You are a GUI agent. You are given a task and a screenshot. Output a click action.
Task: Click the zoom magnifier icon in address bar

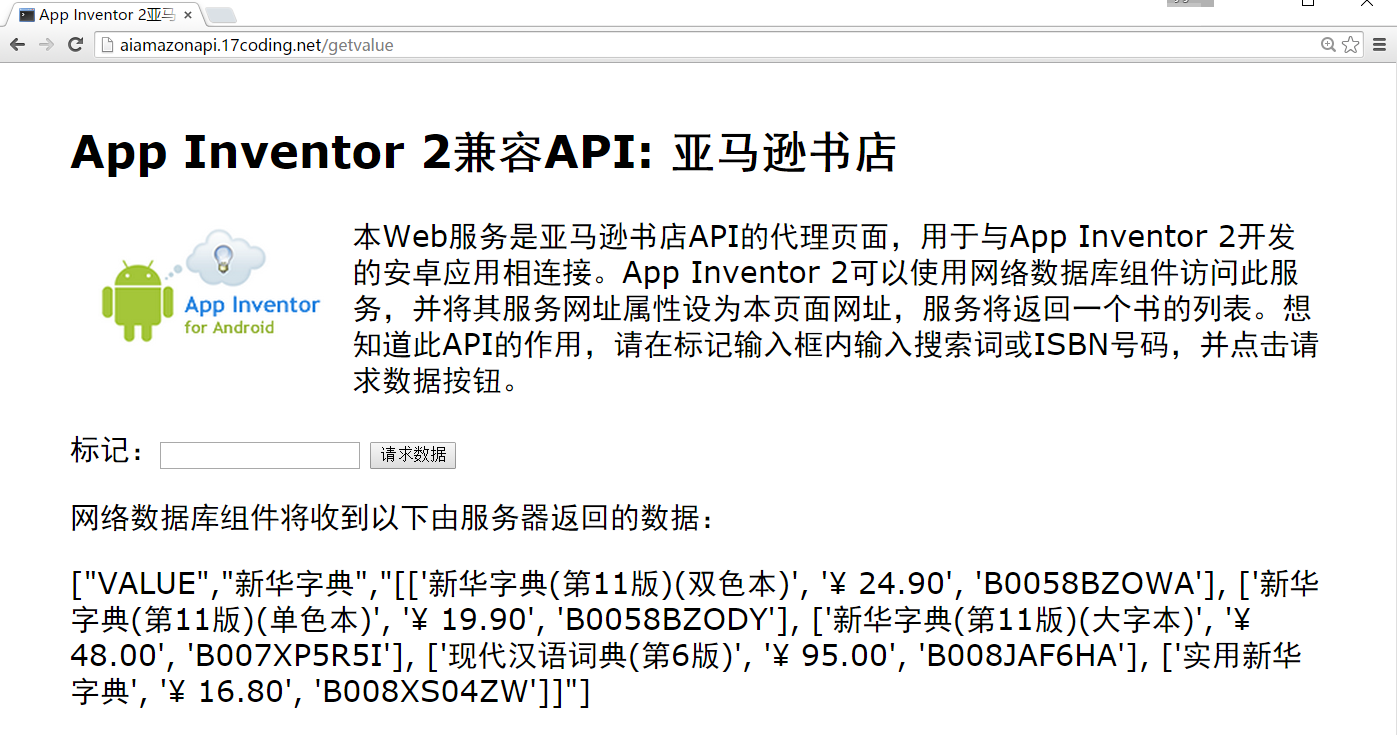coord(1328,45)
